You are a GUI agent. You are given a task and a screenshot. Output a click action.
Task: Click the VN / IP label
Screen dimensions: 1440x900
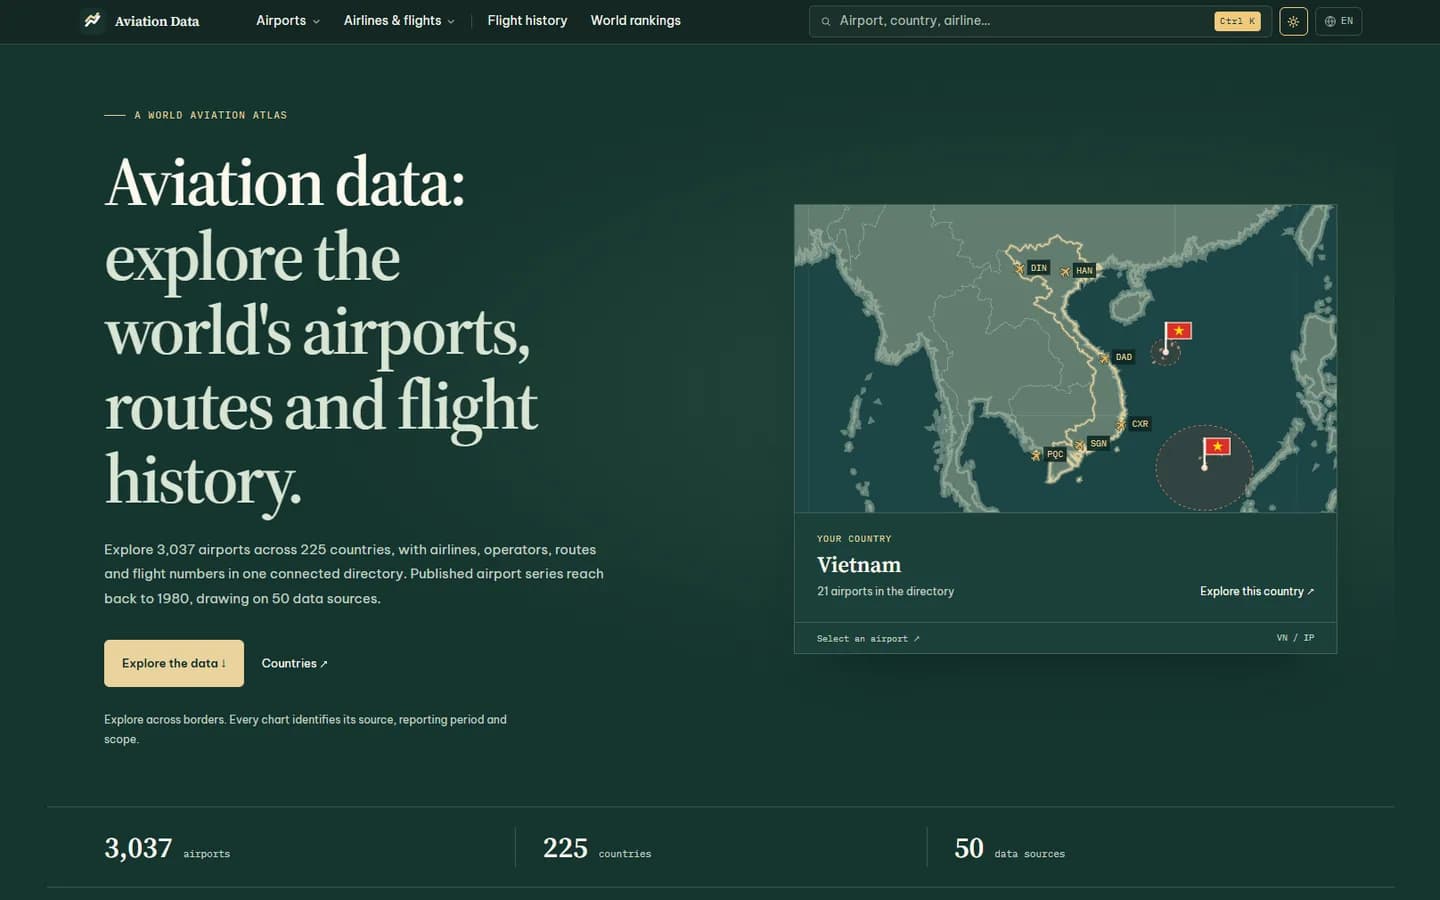point(1295,638)
